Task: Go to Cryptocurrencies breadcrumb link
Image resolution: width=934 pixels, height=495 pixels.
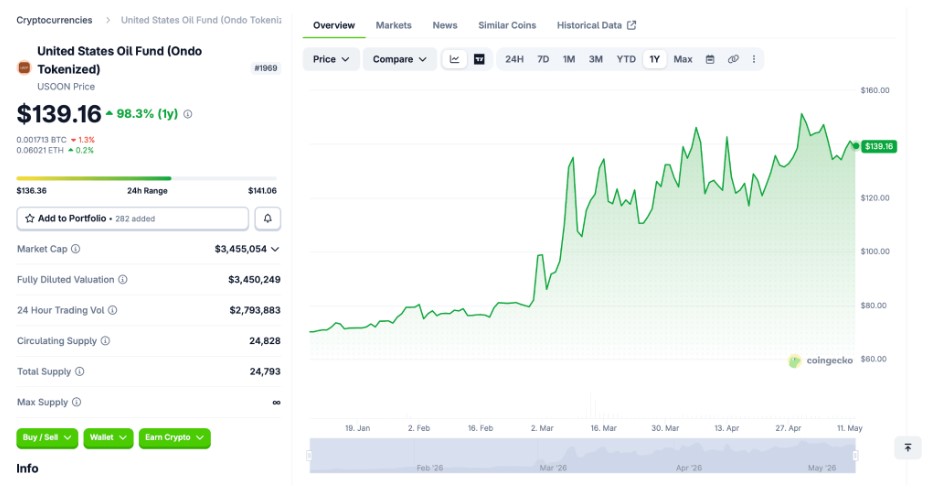Action: tap(54, 20)
